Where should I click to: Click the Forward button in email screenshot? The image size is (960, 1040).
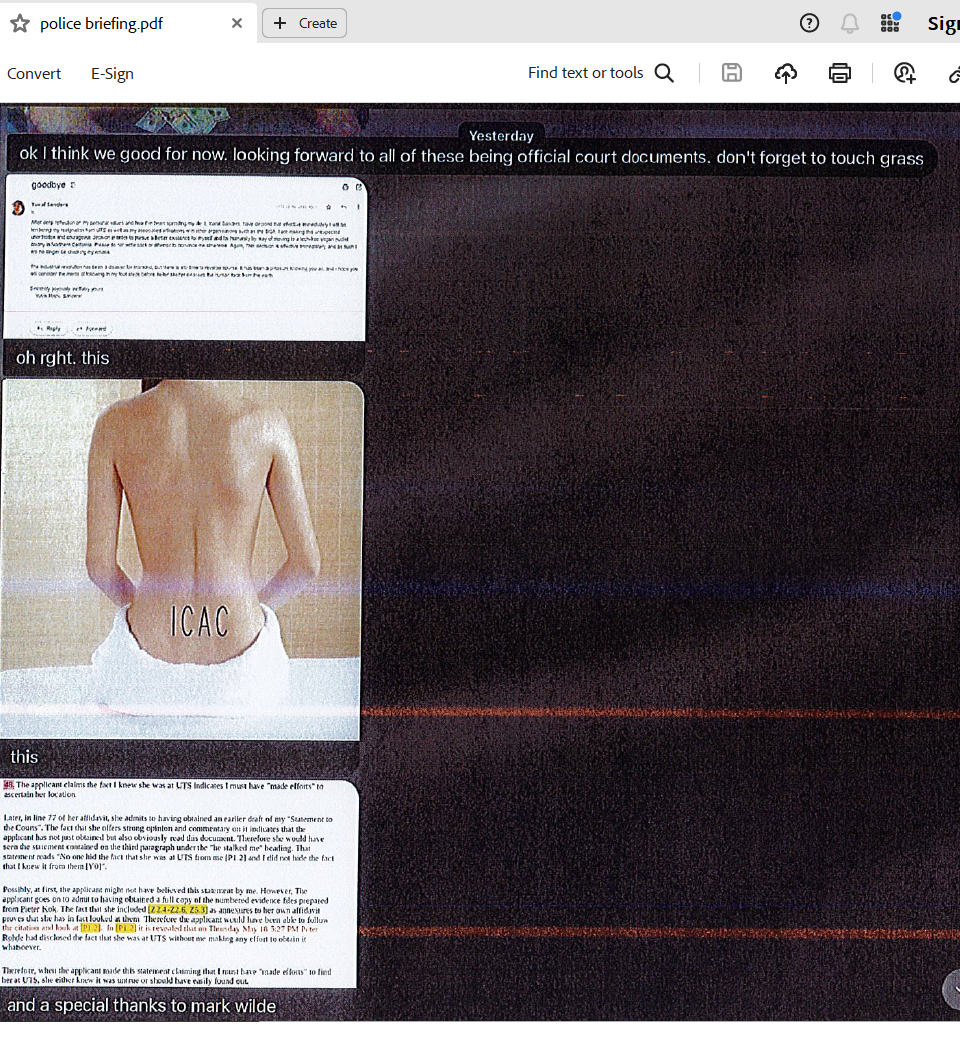92,328
